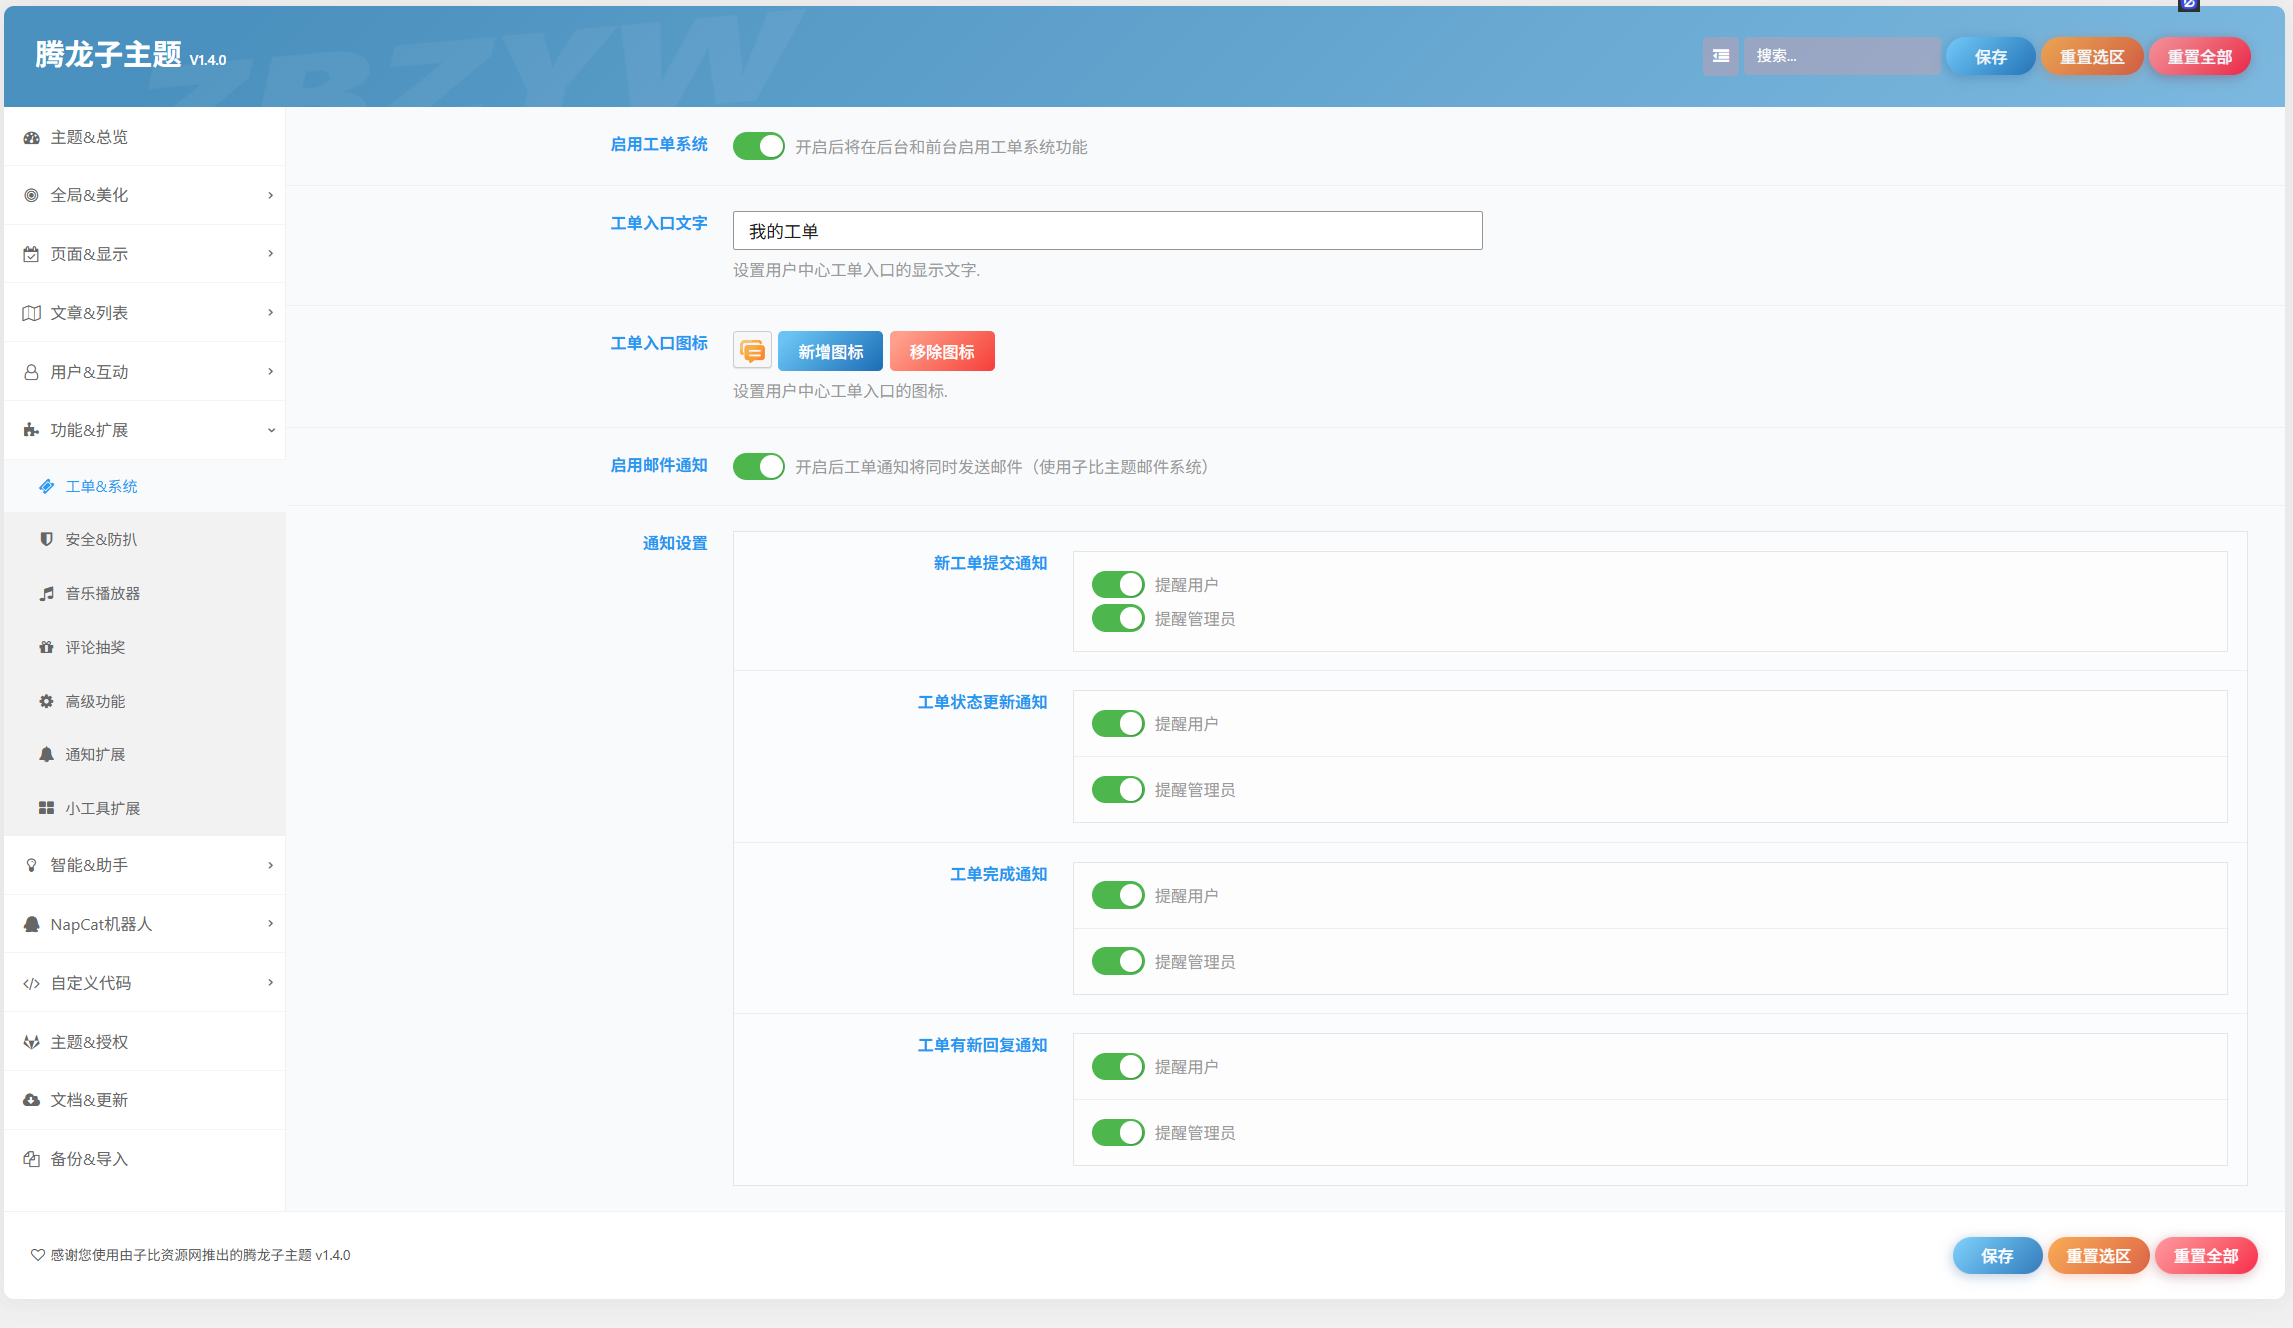Toggle 提醒管理员 under 工单有新回复通知
This screenshot has height=1328, width=2293.
point(1118,1132)
